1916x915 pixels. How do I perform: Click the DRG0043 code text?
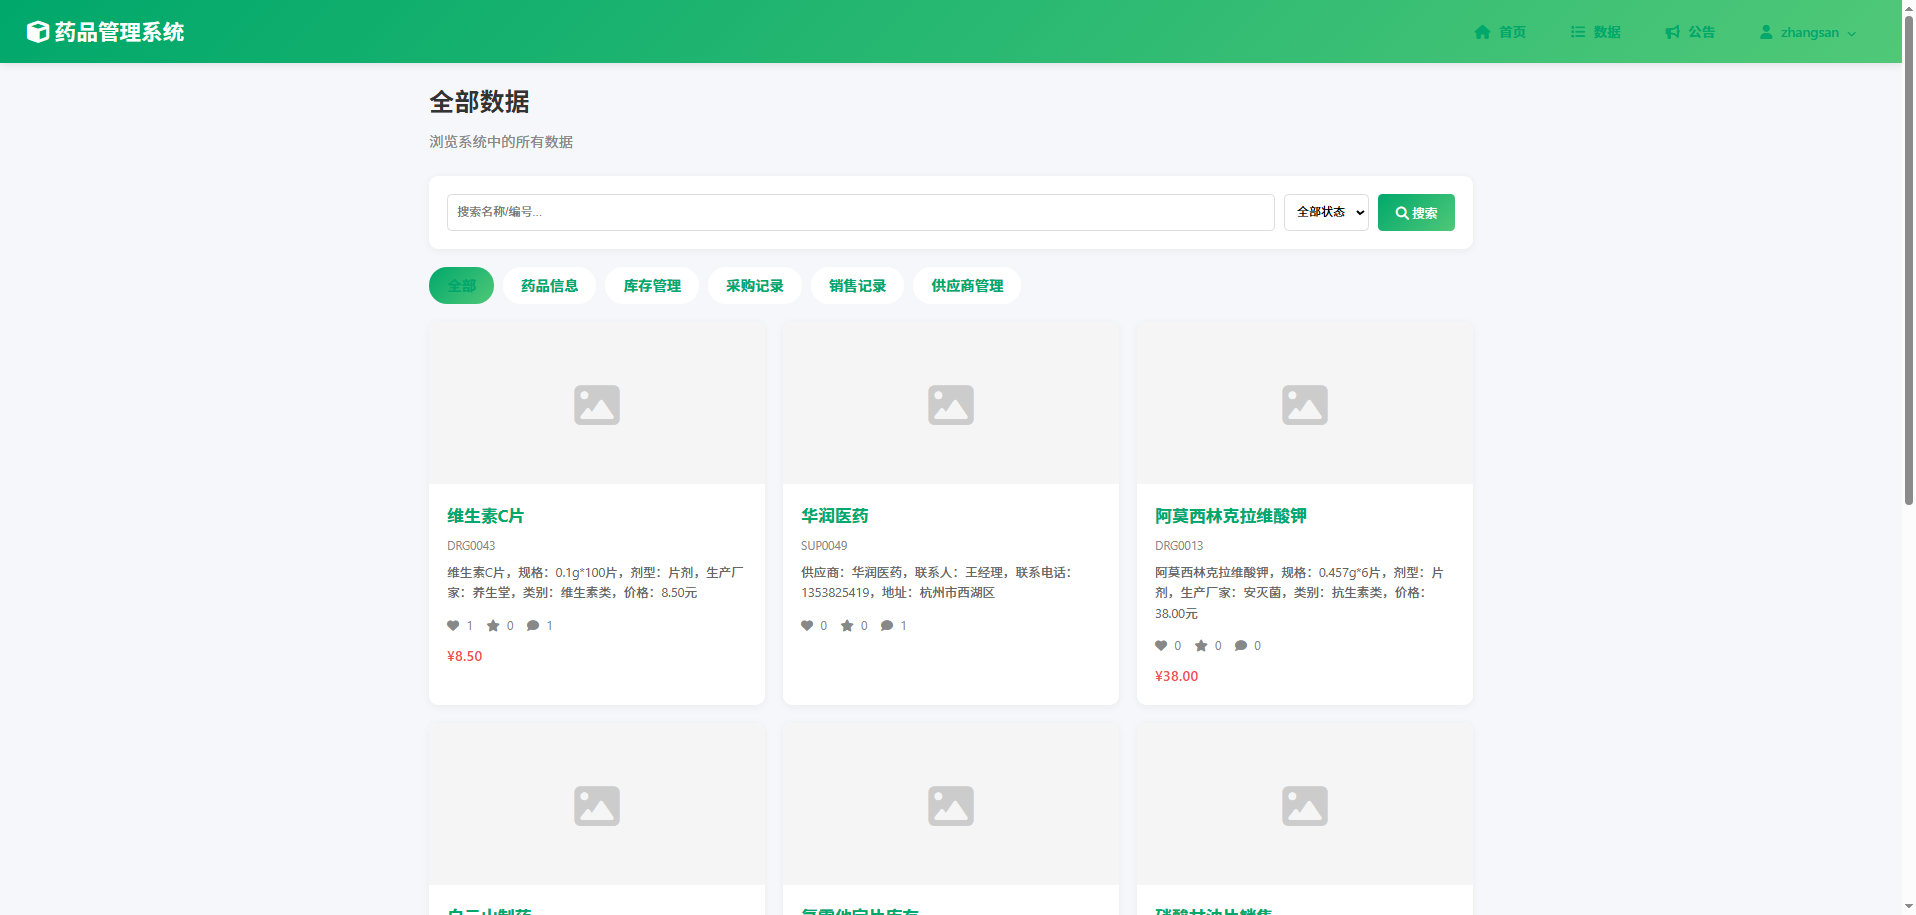pyautogui.click(x=471, y=546)
